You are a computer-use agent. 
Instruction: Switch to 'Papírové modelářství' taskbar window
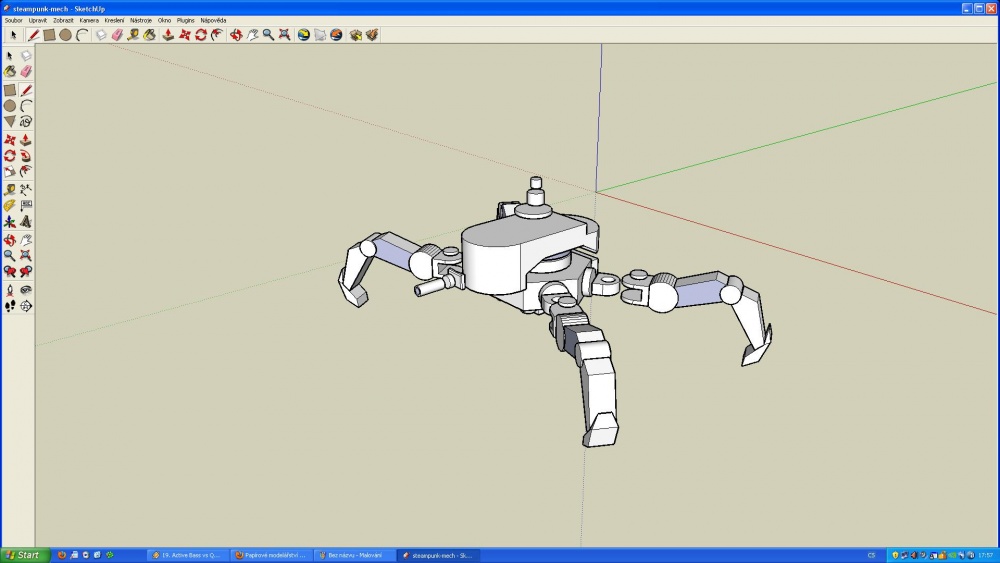pyautogui.click(x=271, y=555)
